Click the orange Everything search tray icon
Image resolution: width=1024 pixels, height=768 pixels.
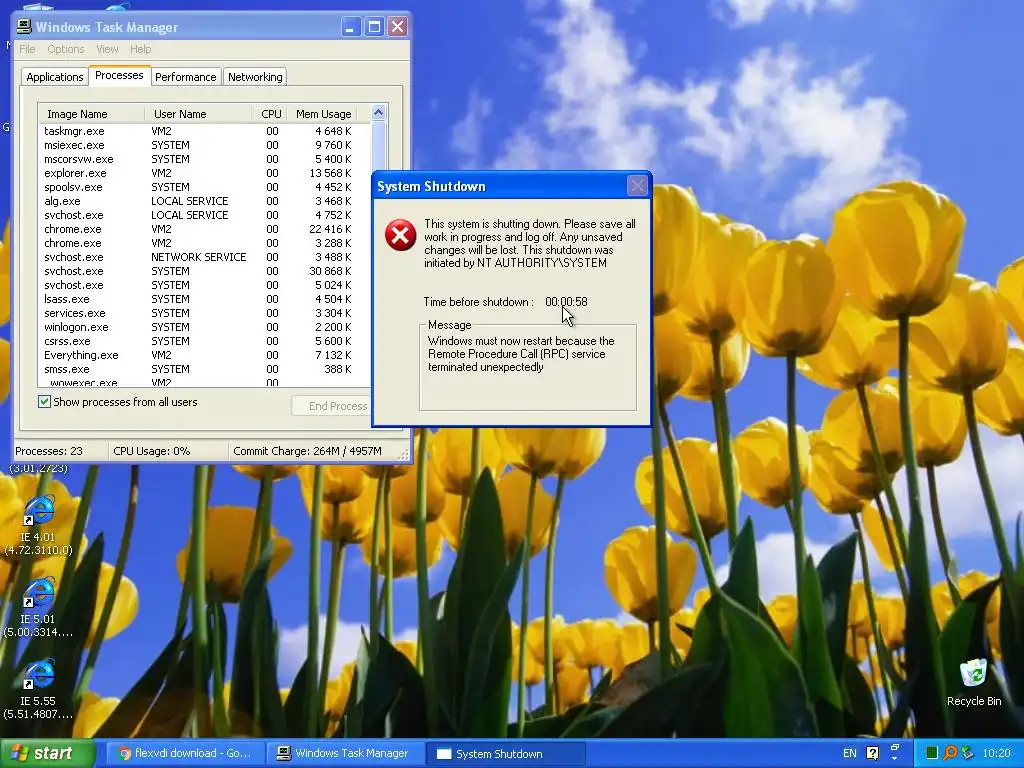950,753
